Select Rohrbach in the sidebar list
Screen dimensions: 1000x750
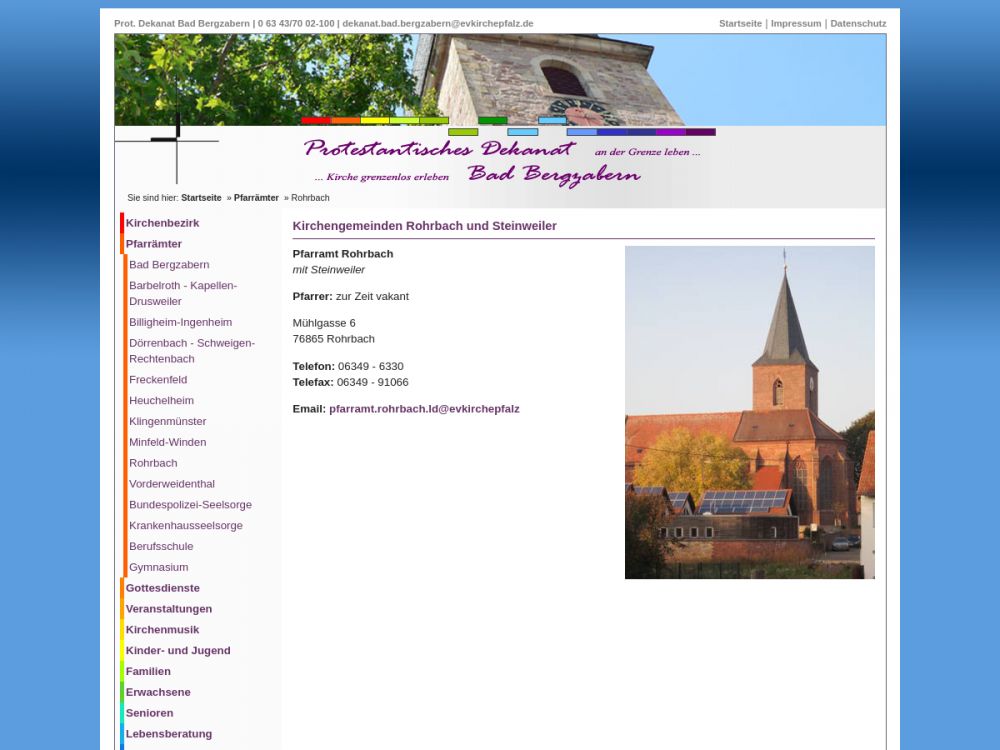153,463
